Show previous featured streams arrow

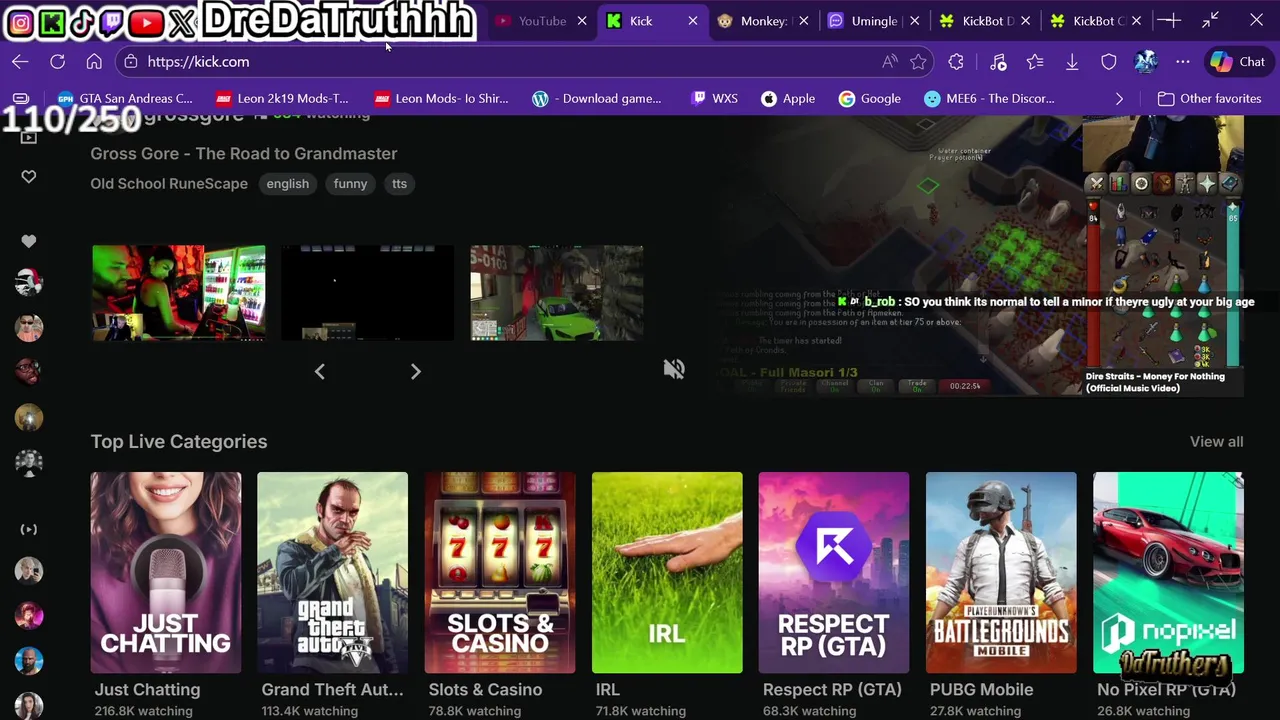point(320,371)
